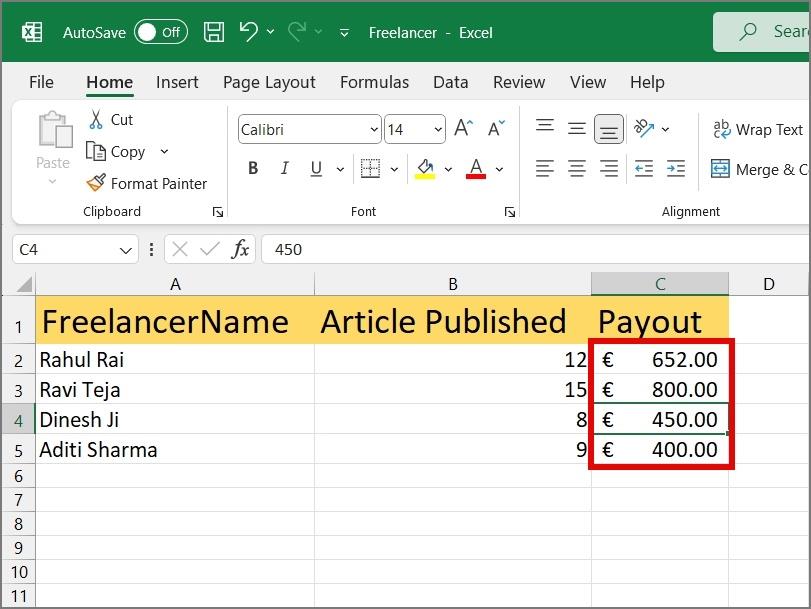Toggle Wrap Text
Screen dimensions: 811x609
click(x=758, y=129)
